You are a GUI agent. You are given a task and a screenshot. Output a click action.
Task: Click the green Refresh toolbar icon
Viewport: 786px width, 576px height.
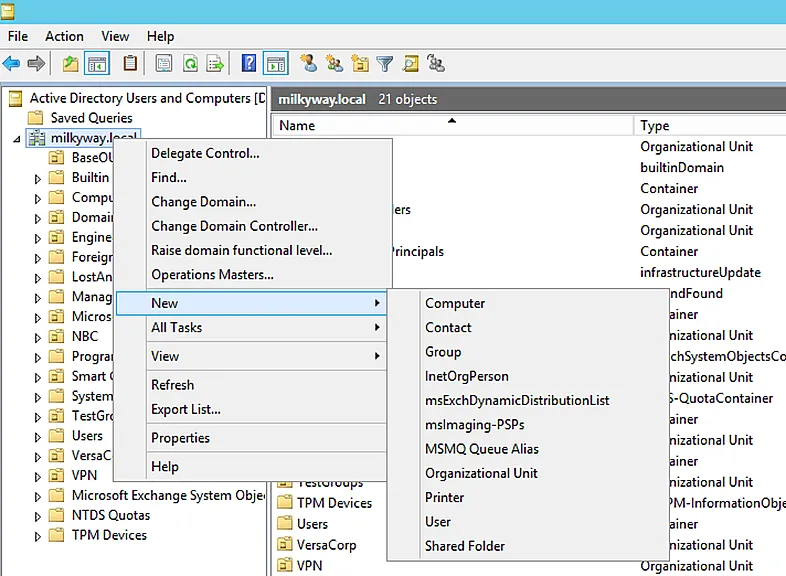190,64
